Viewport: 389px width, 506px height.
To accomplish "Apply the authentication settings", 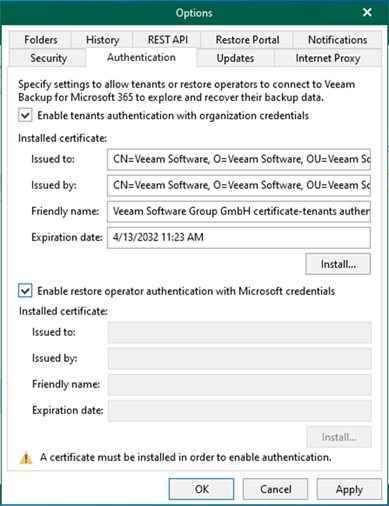I will (x=349, y=489).
